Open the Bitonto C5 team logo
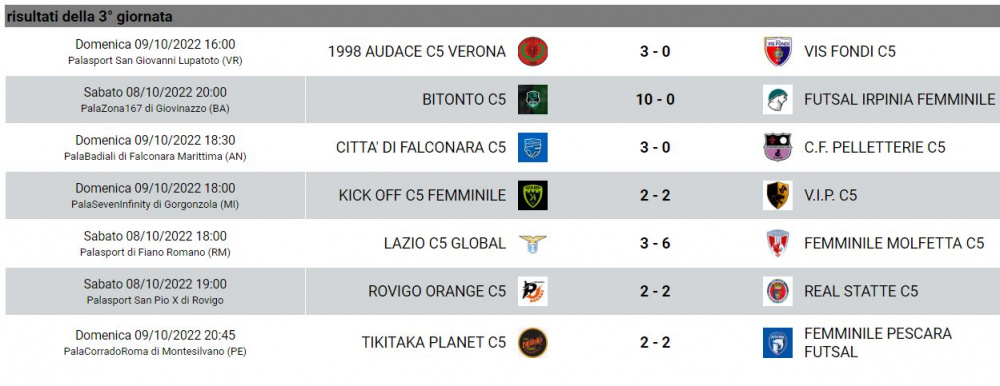 coord(533,100)
